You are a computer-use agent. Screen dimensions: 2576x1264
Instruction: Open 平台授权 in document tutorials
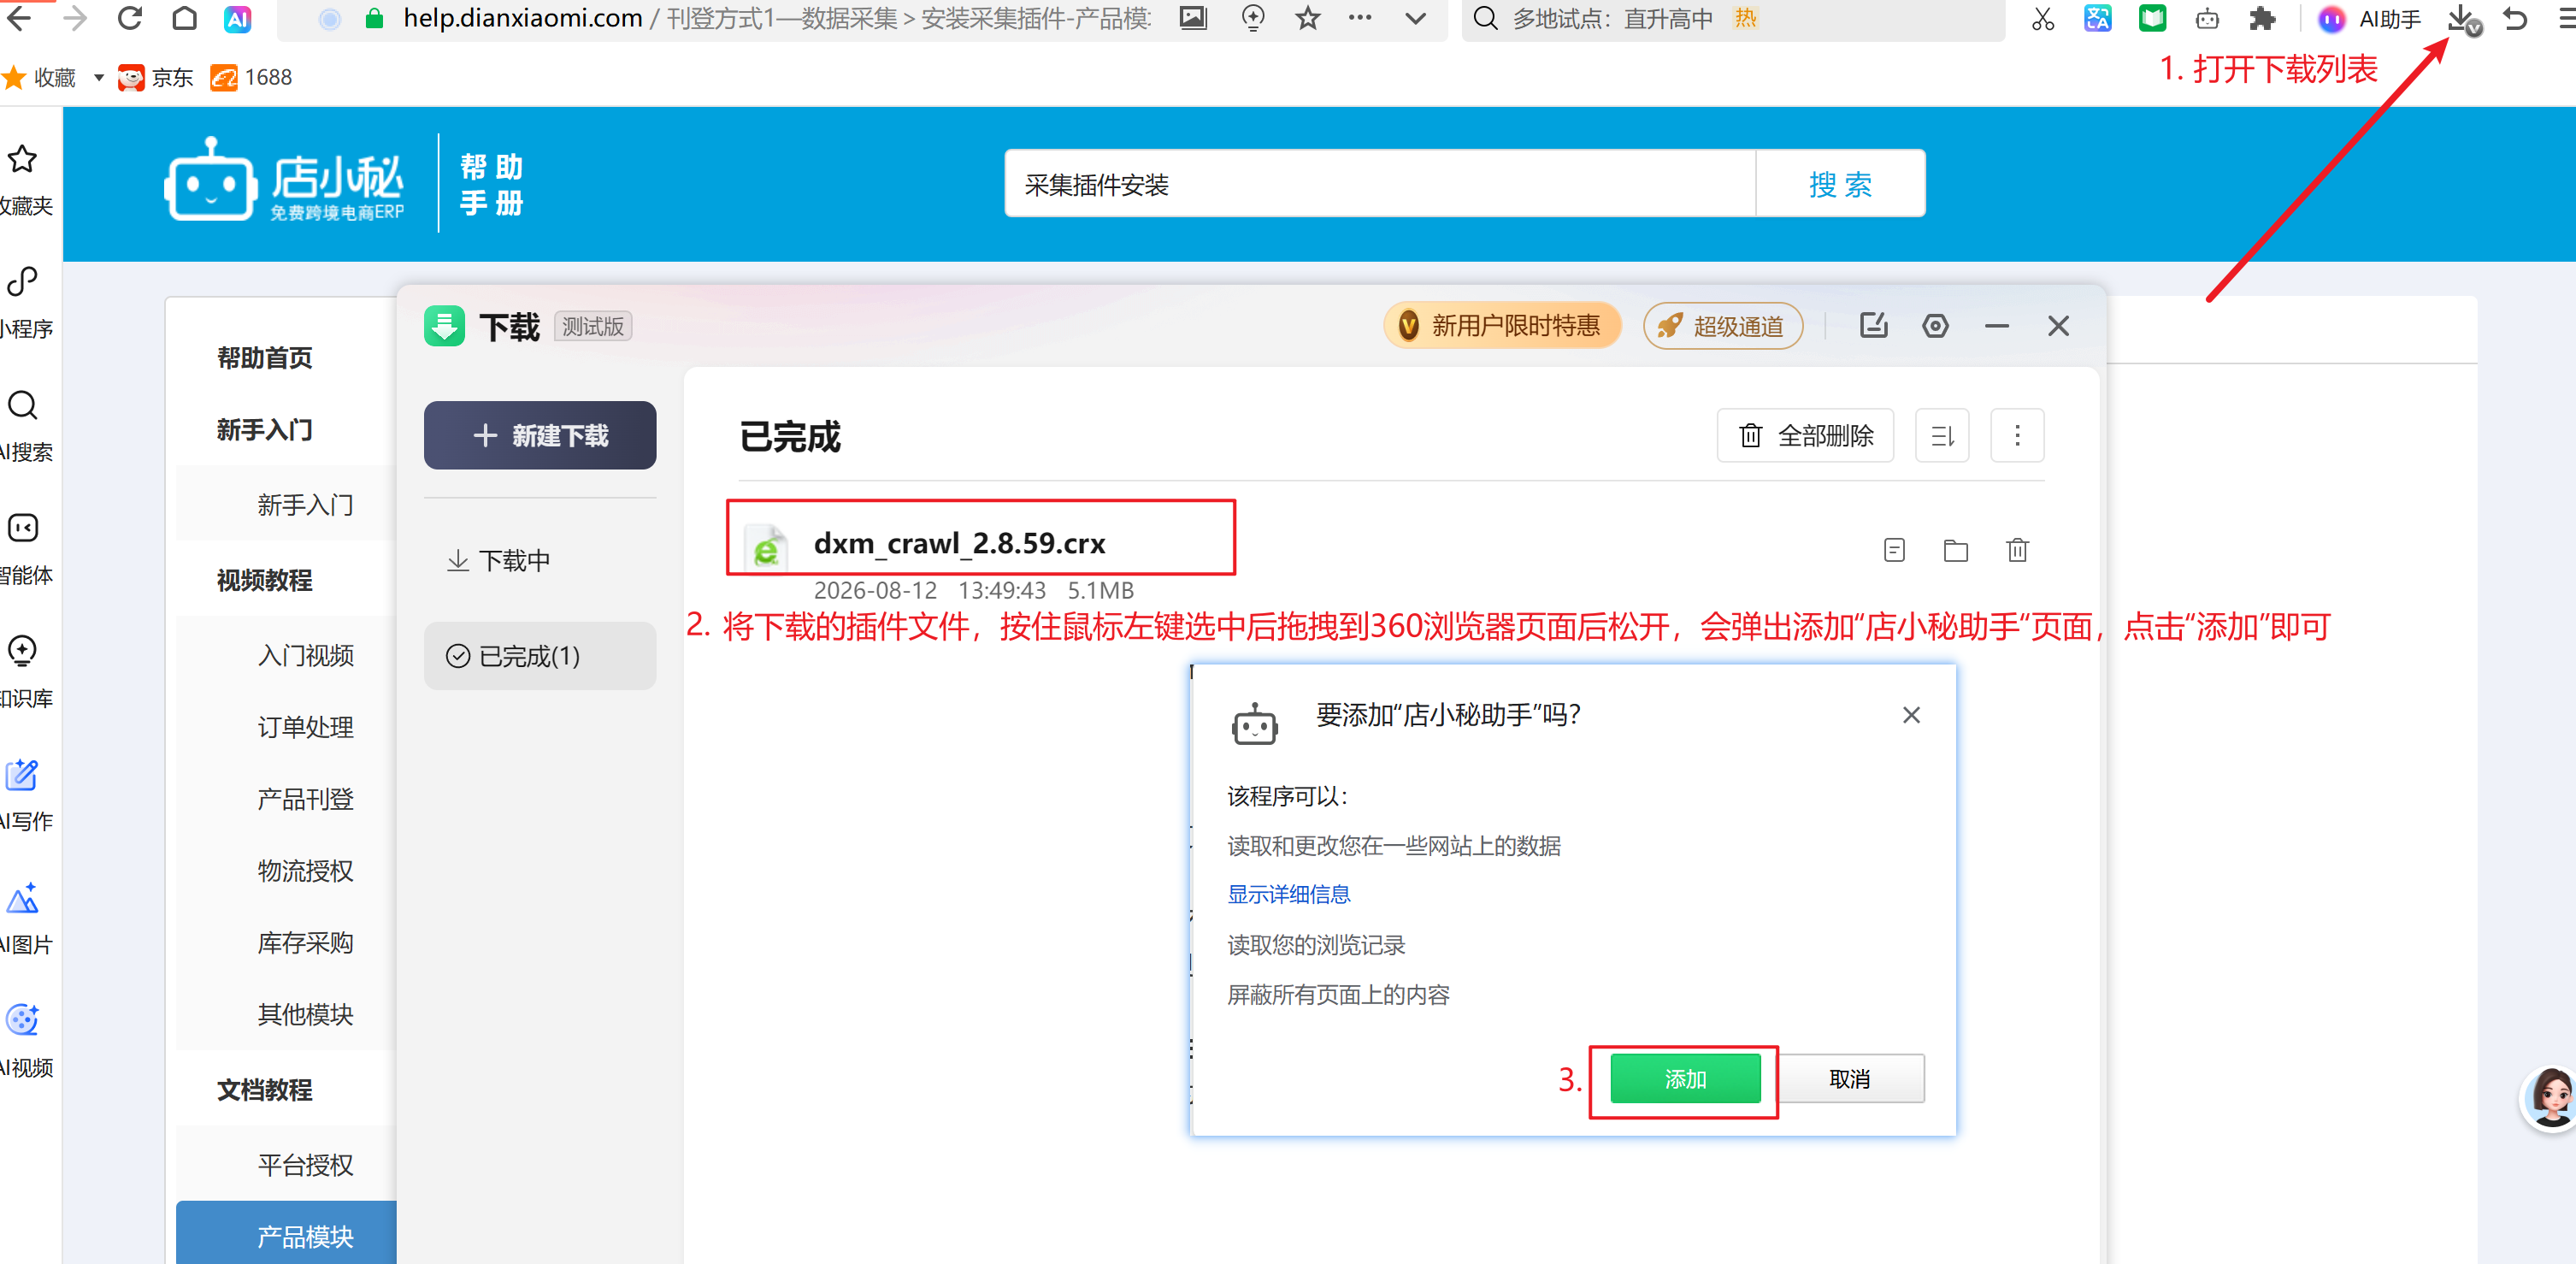point(305,1164)
